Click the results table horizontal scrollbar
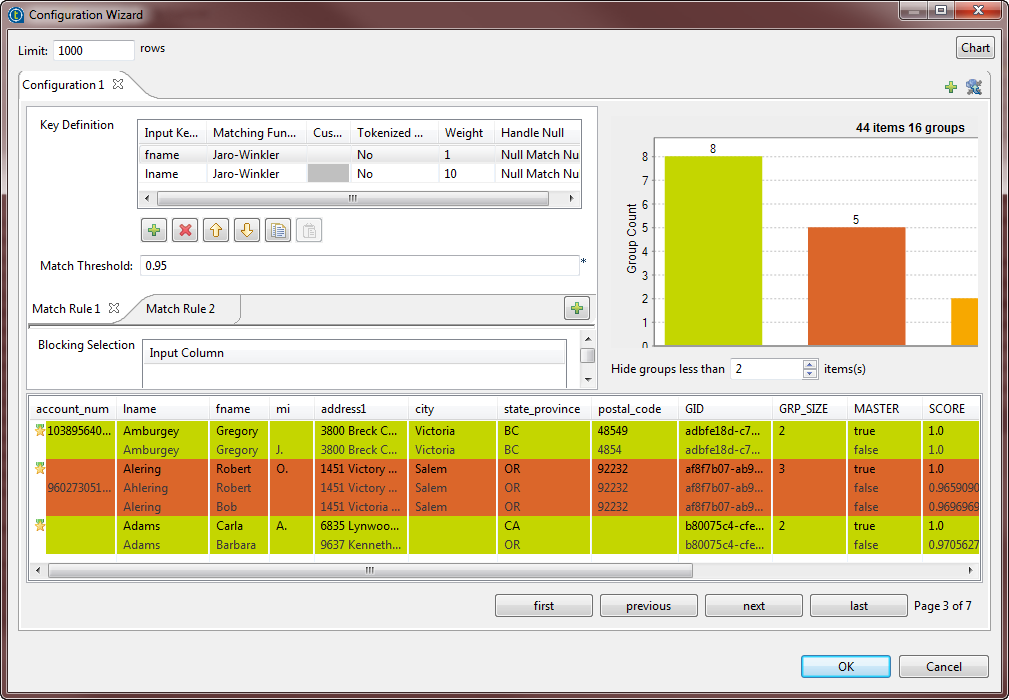 pos(369,570)
